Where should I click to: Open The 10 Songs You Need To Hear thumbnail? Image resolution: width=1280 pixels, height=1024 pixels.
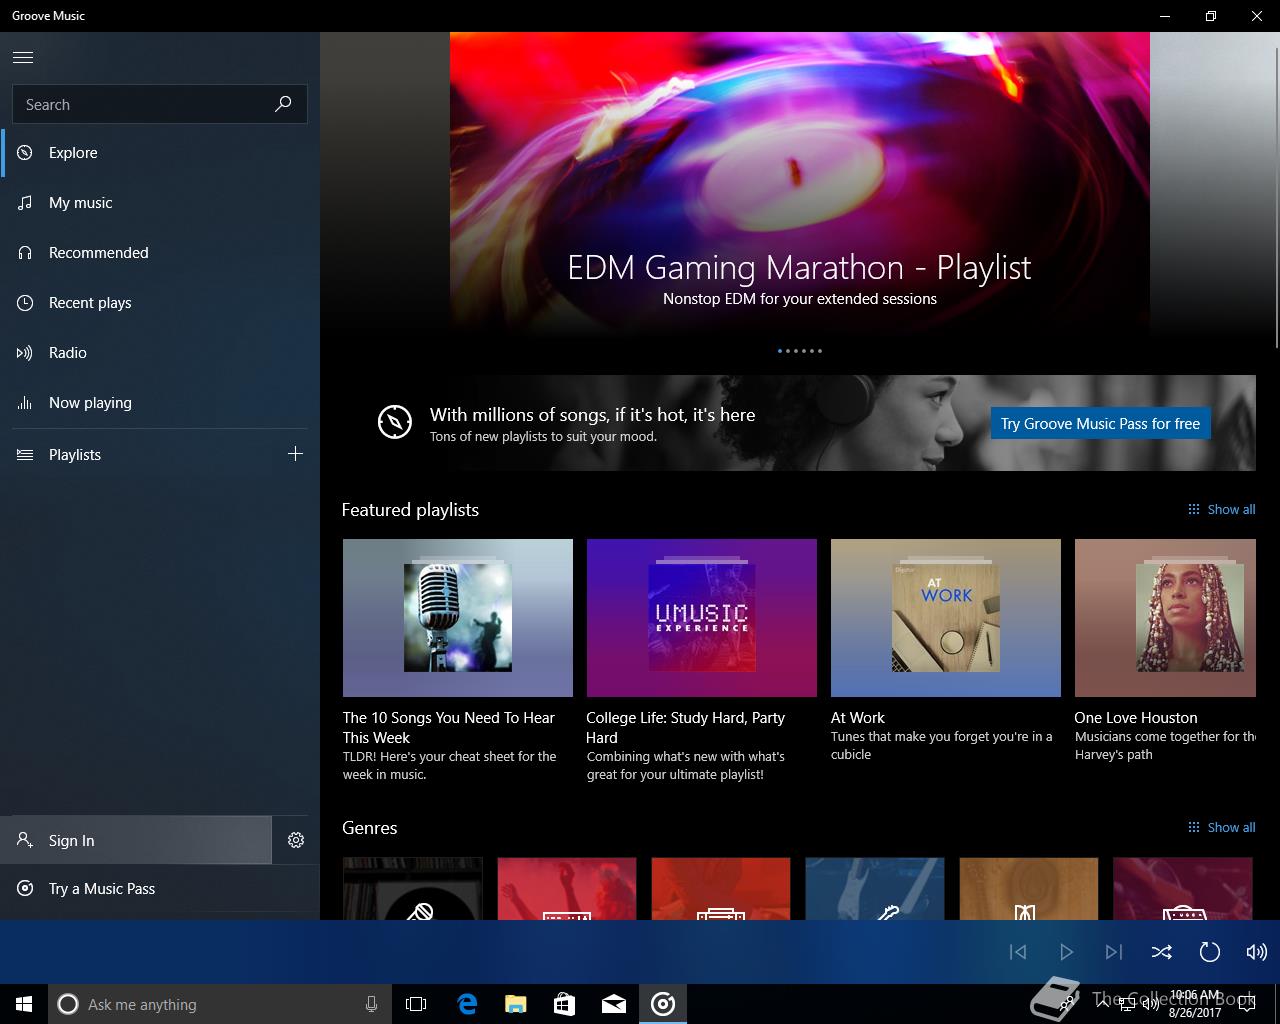point(458,618)
